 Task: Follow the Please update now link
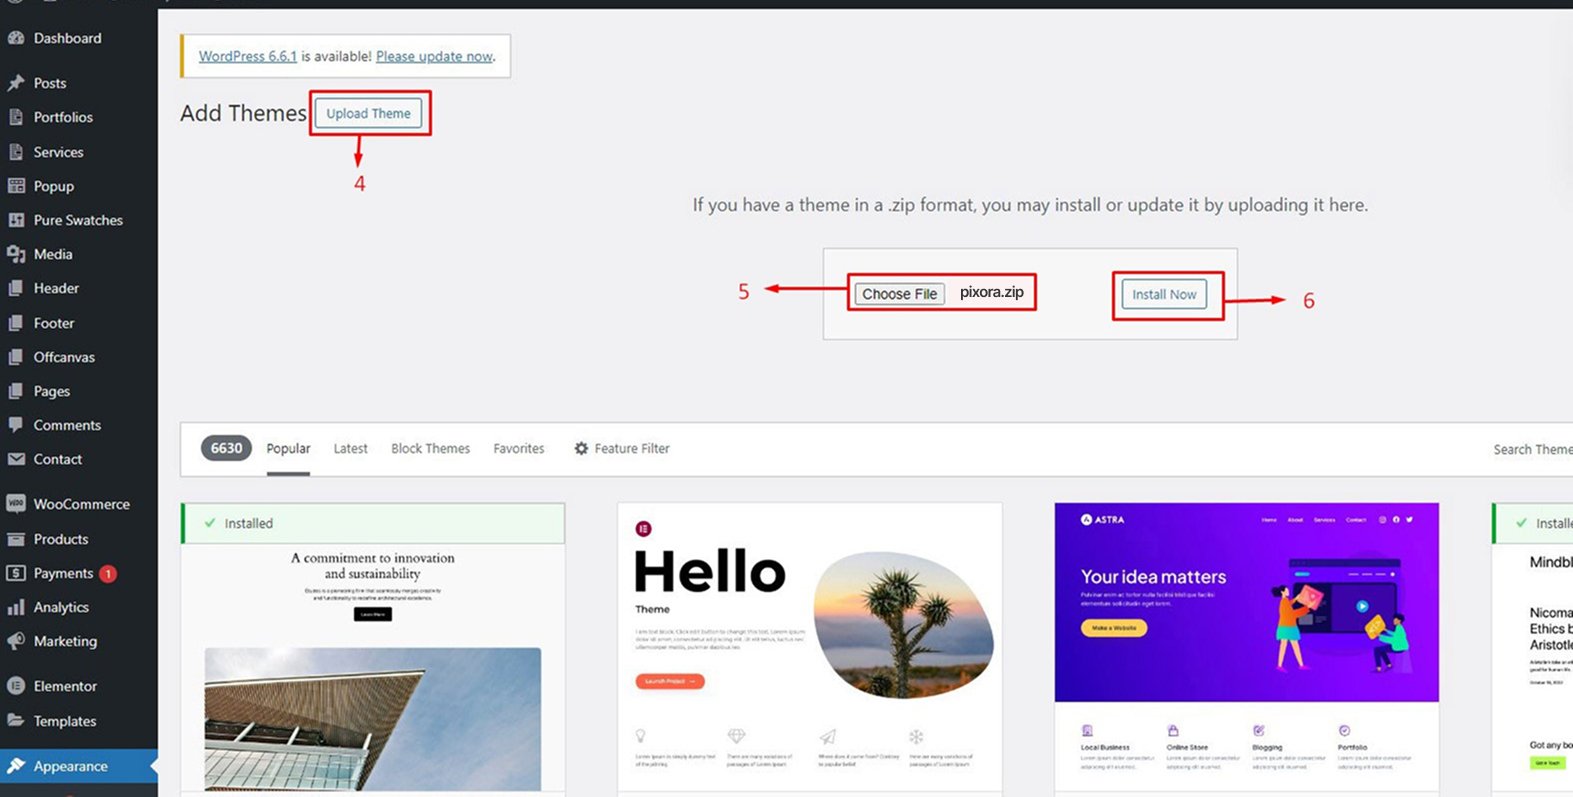[x=434, y=57]
